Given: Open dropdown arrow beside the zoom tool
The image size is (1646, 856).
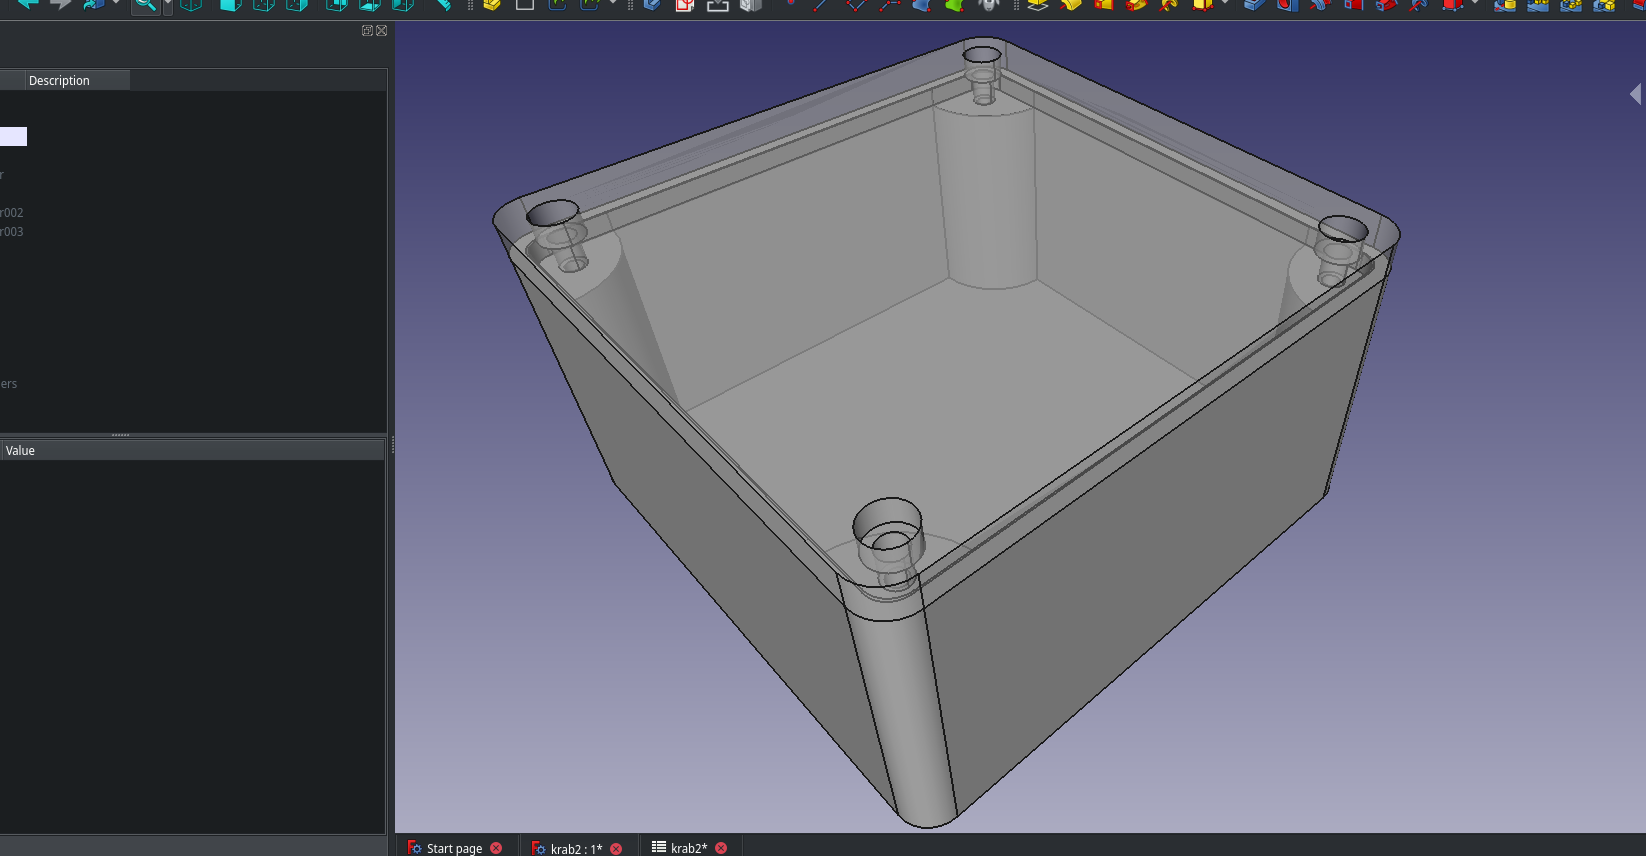Looking at the screenshot, I should click(x=167, y=5).
